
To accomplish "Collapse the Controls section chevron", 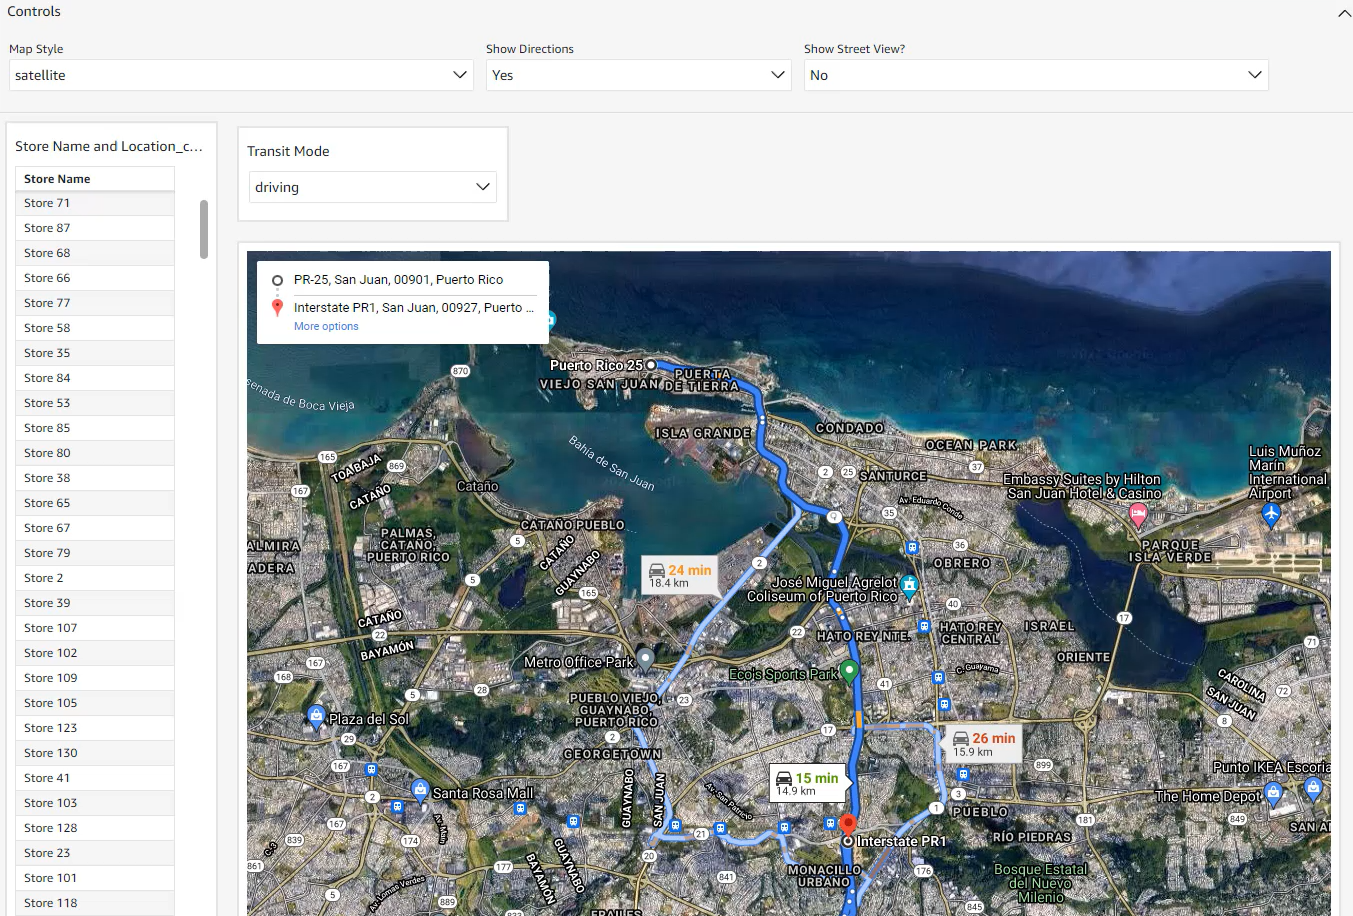I will coord(1344,13).
